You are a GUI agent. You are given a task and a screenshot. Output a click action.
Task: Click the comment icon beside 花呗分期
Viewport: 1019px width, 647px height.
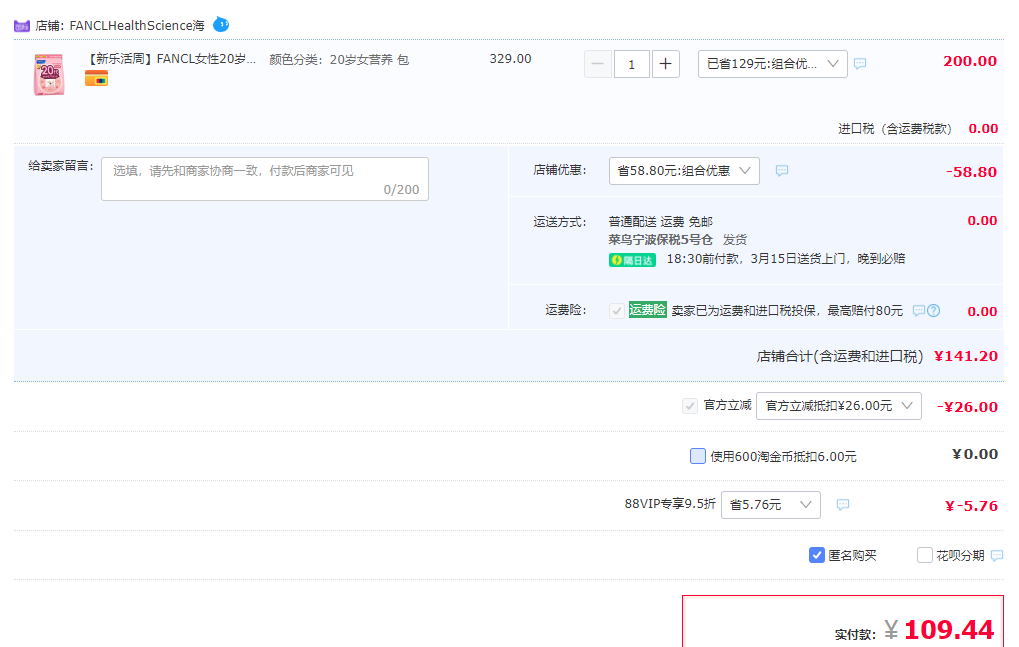click(x=997, y=555)
